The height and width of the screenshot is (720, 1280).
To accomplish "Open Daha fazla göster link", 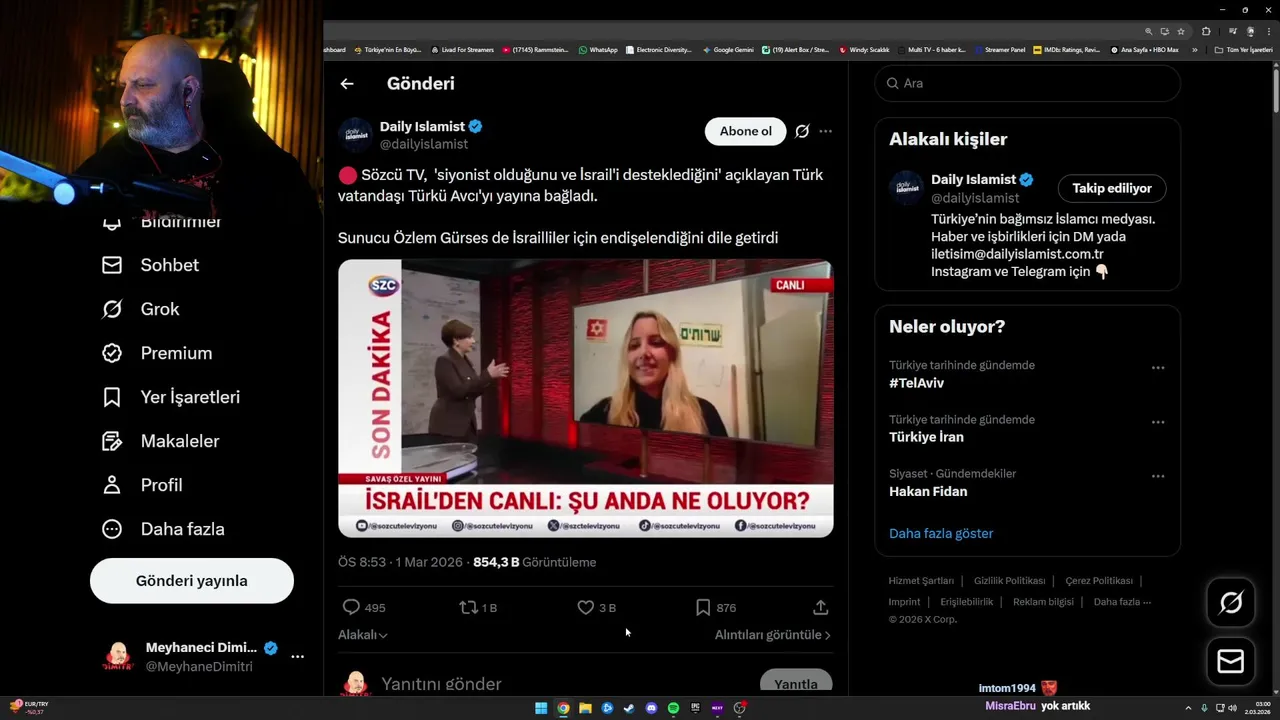I will coord(941,533).
